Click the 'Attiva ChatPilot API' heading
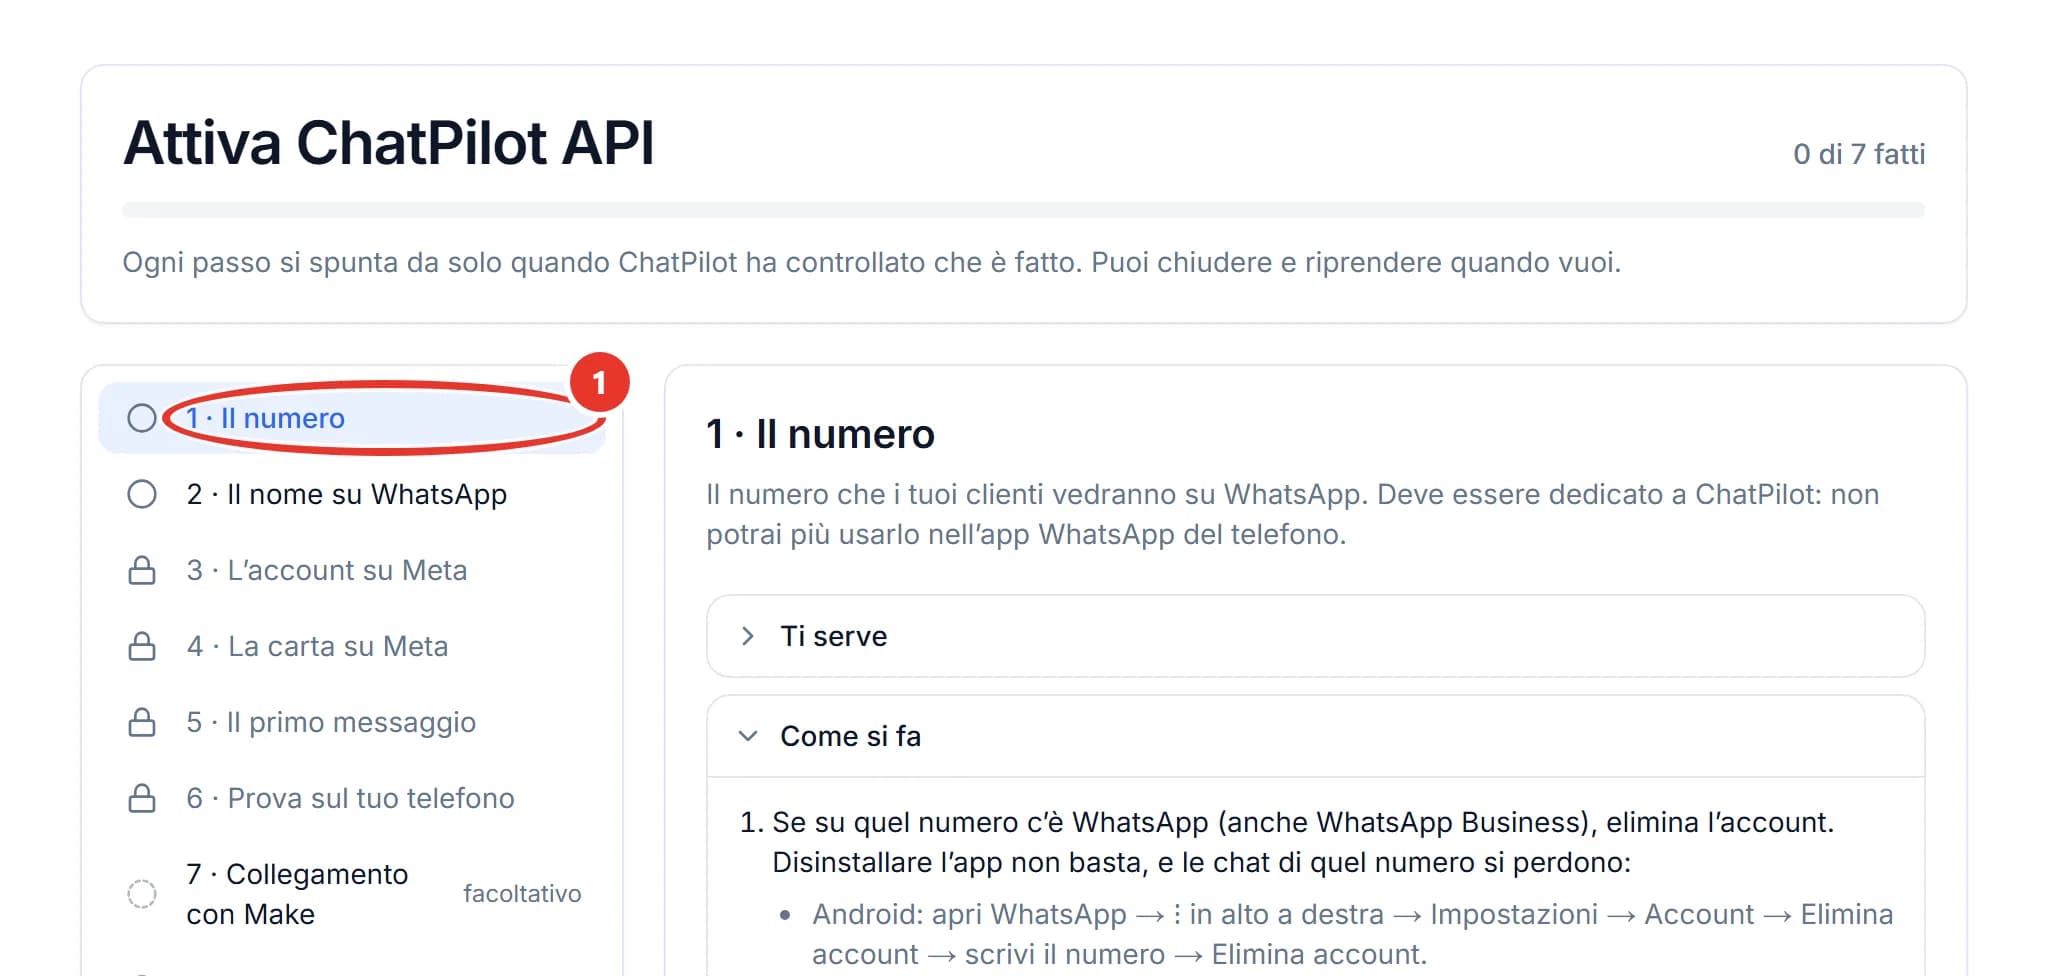The height and width of the screenshot is (976, 2048). coord(389,143)
